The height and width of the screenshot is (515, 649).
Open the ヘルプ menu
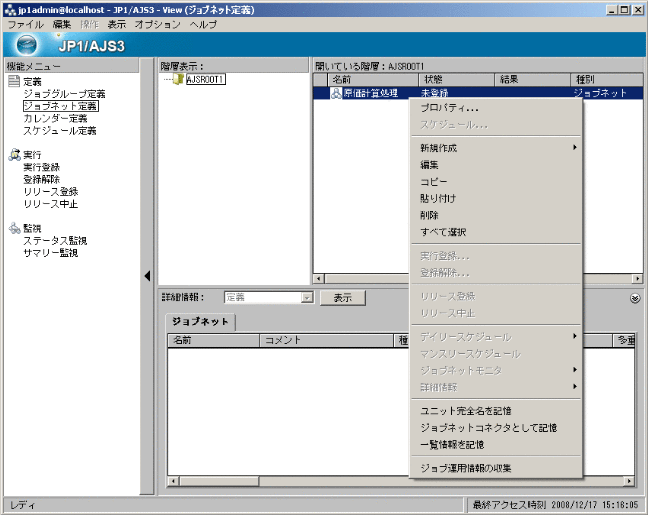(x=203, y=24)
